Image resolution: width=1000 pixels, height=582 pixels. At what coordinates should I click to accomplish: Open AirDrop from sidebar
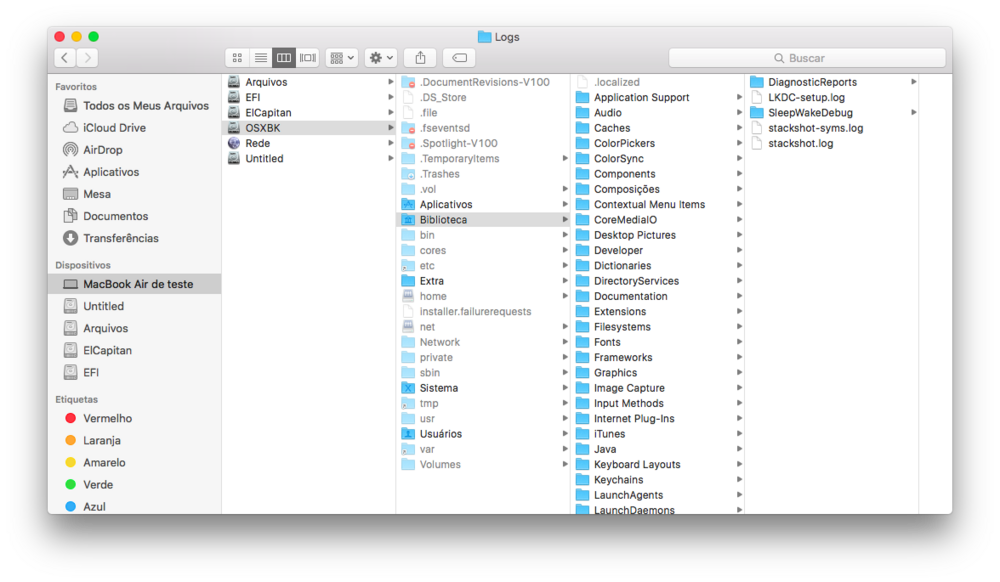[x=103, y=150]
